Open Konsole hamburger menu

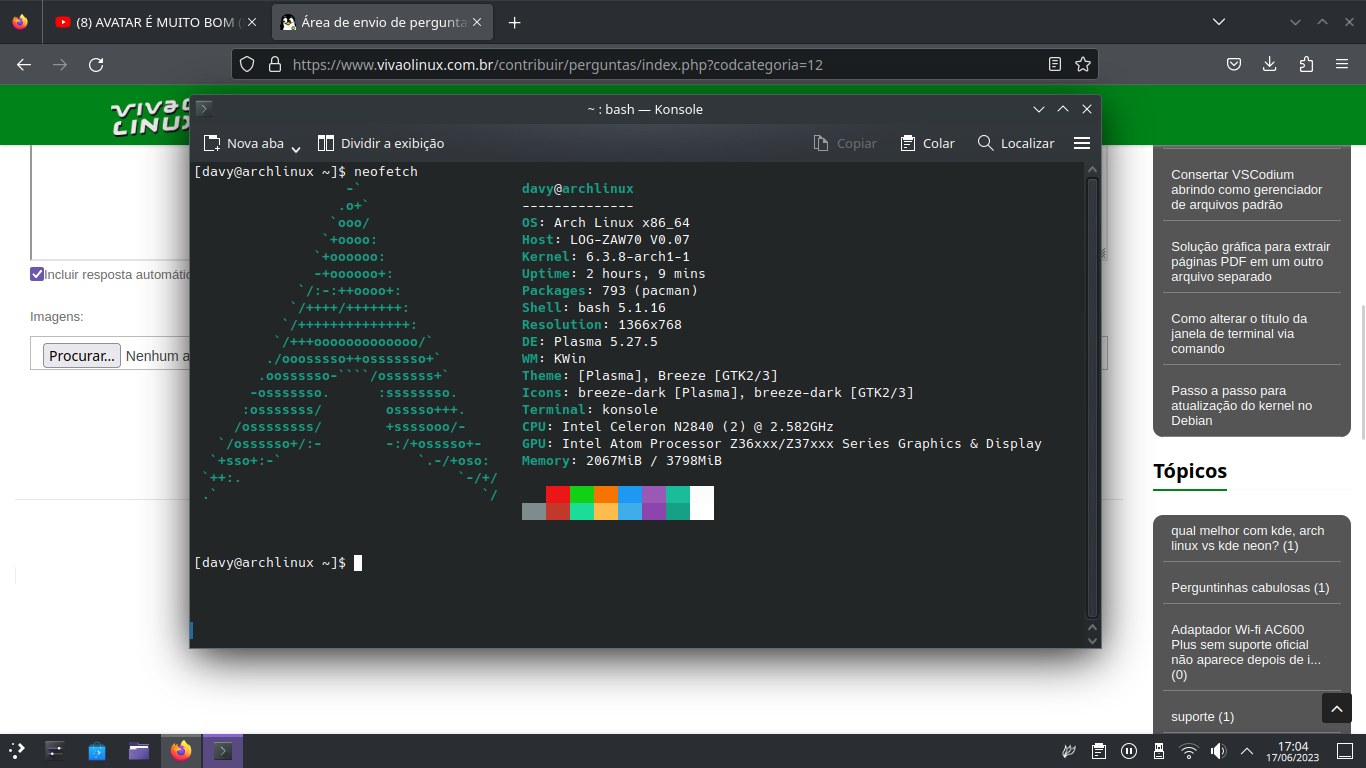pos(1081,143)
